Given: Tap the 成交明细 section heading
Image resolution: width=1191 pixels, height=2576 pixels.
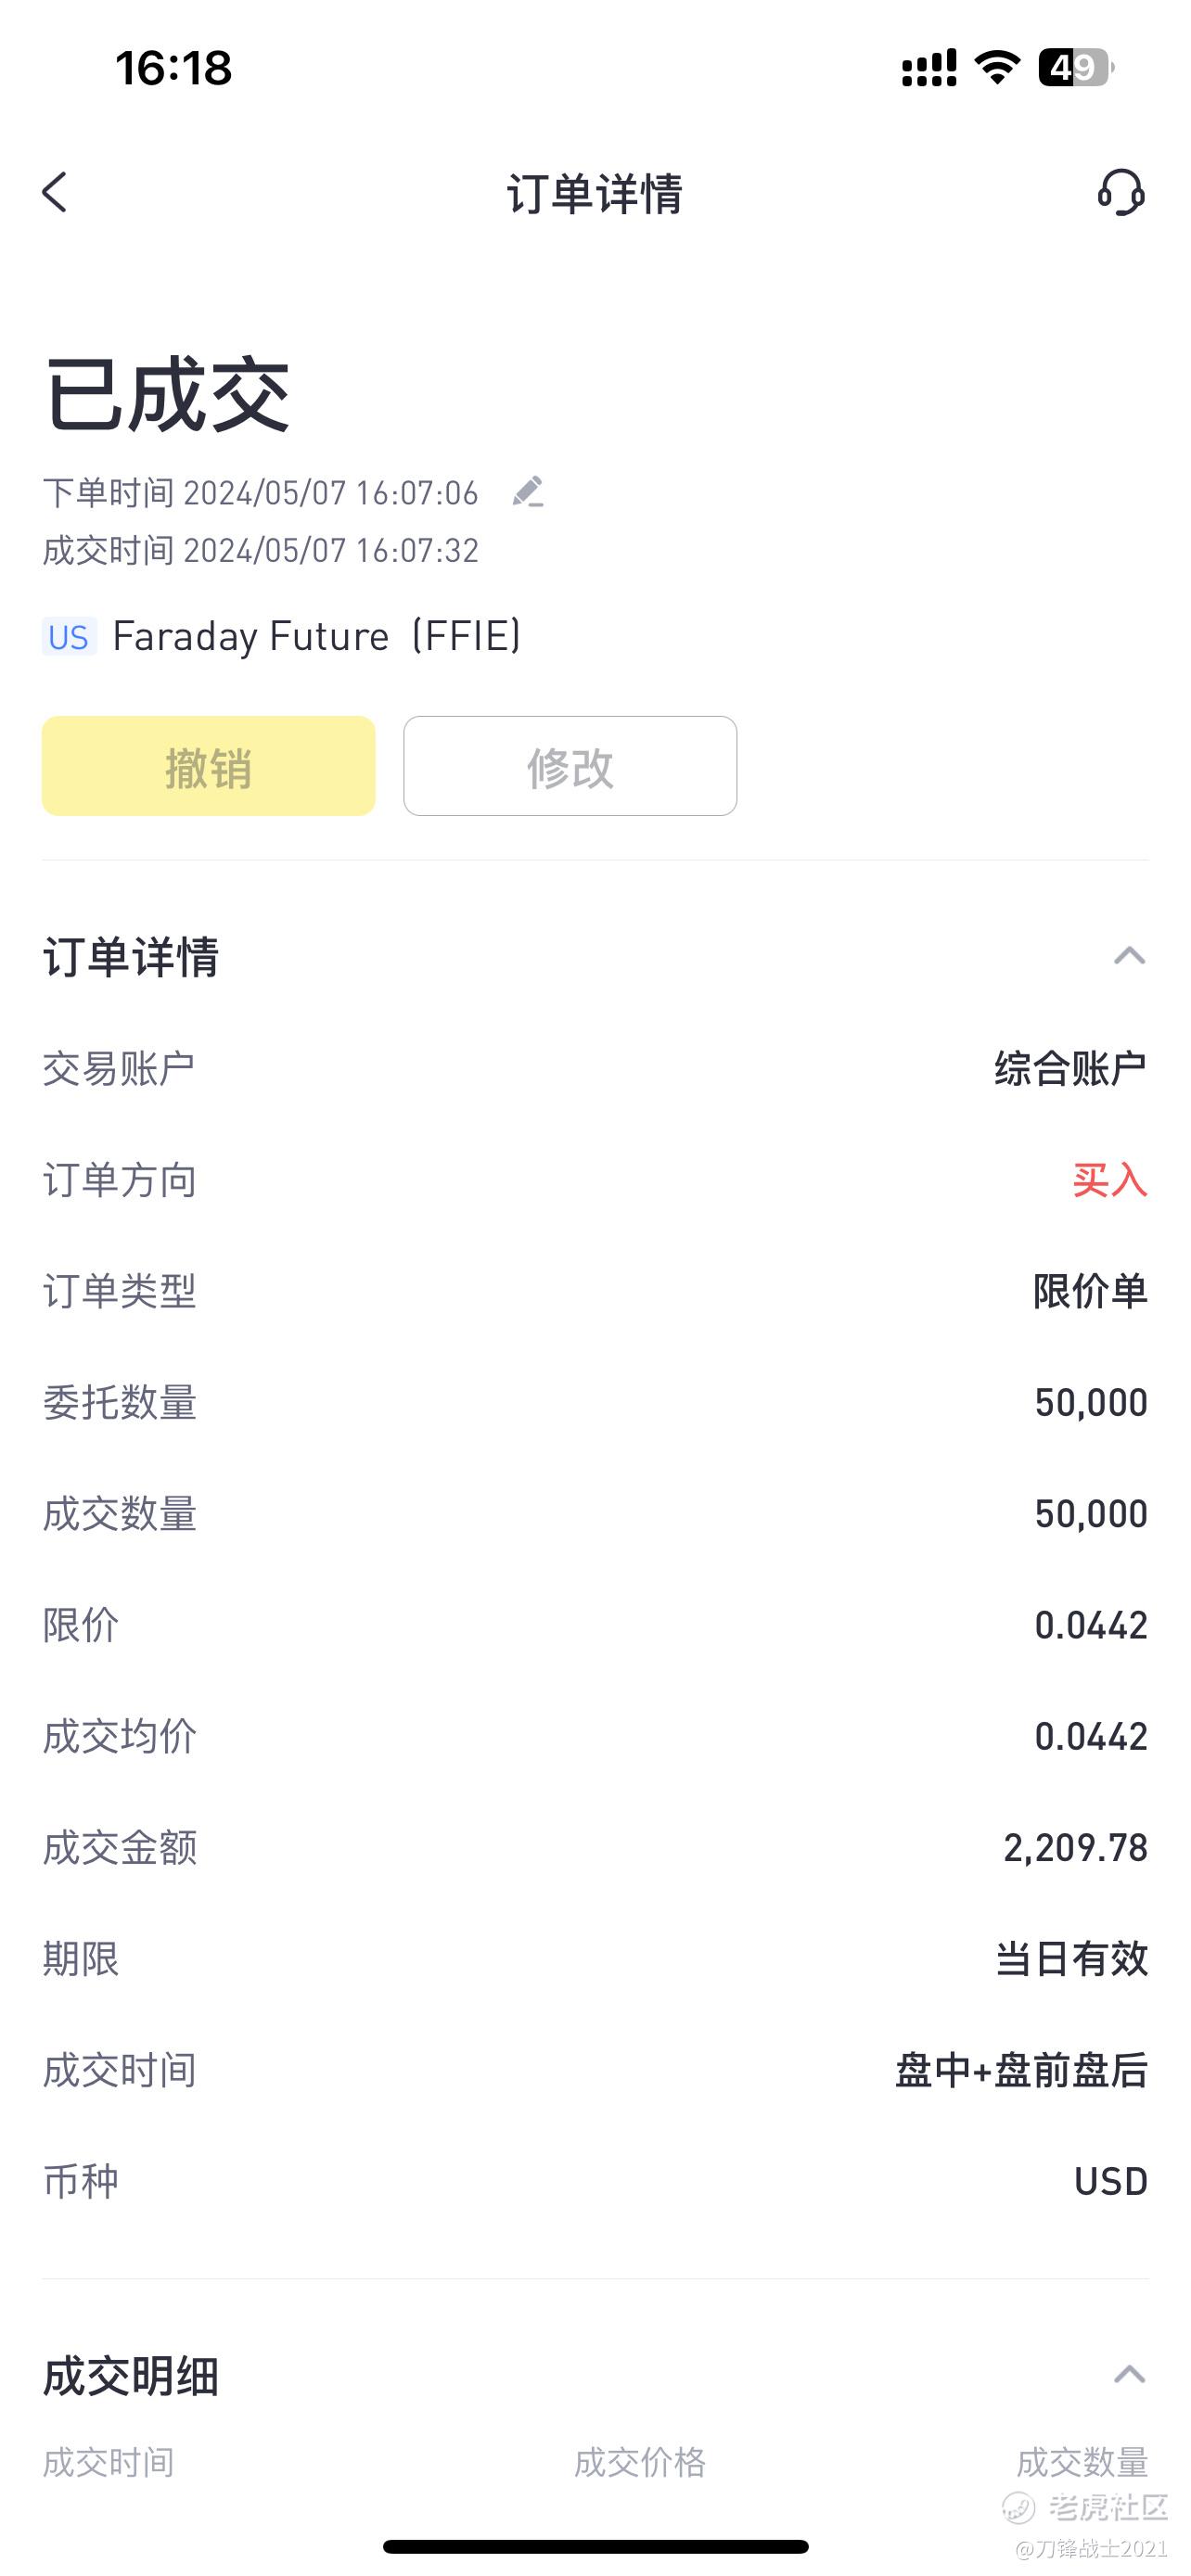Looking at the screenshot, I should pyautogui.click(x=131, y=2375).
